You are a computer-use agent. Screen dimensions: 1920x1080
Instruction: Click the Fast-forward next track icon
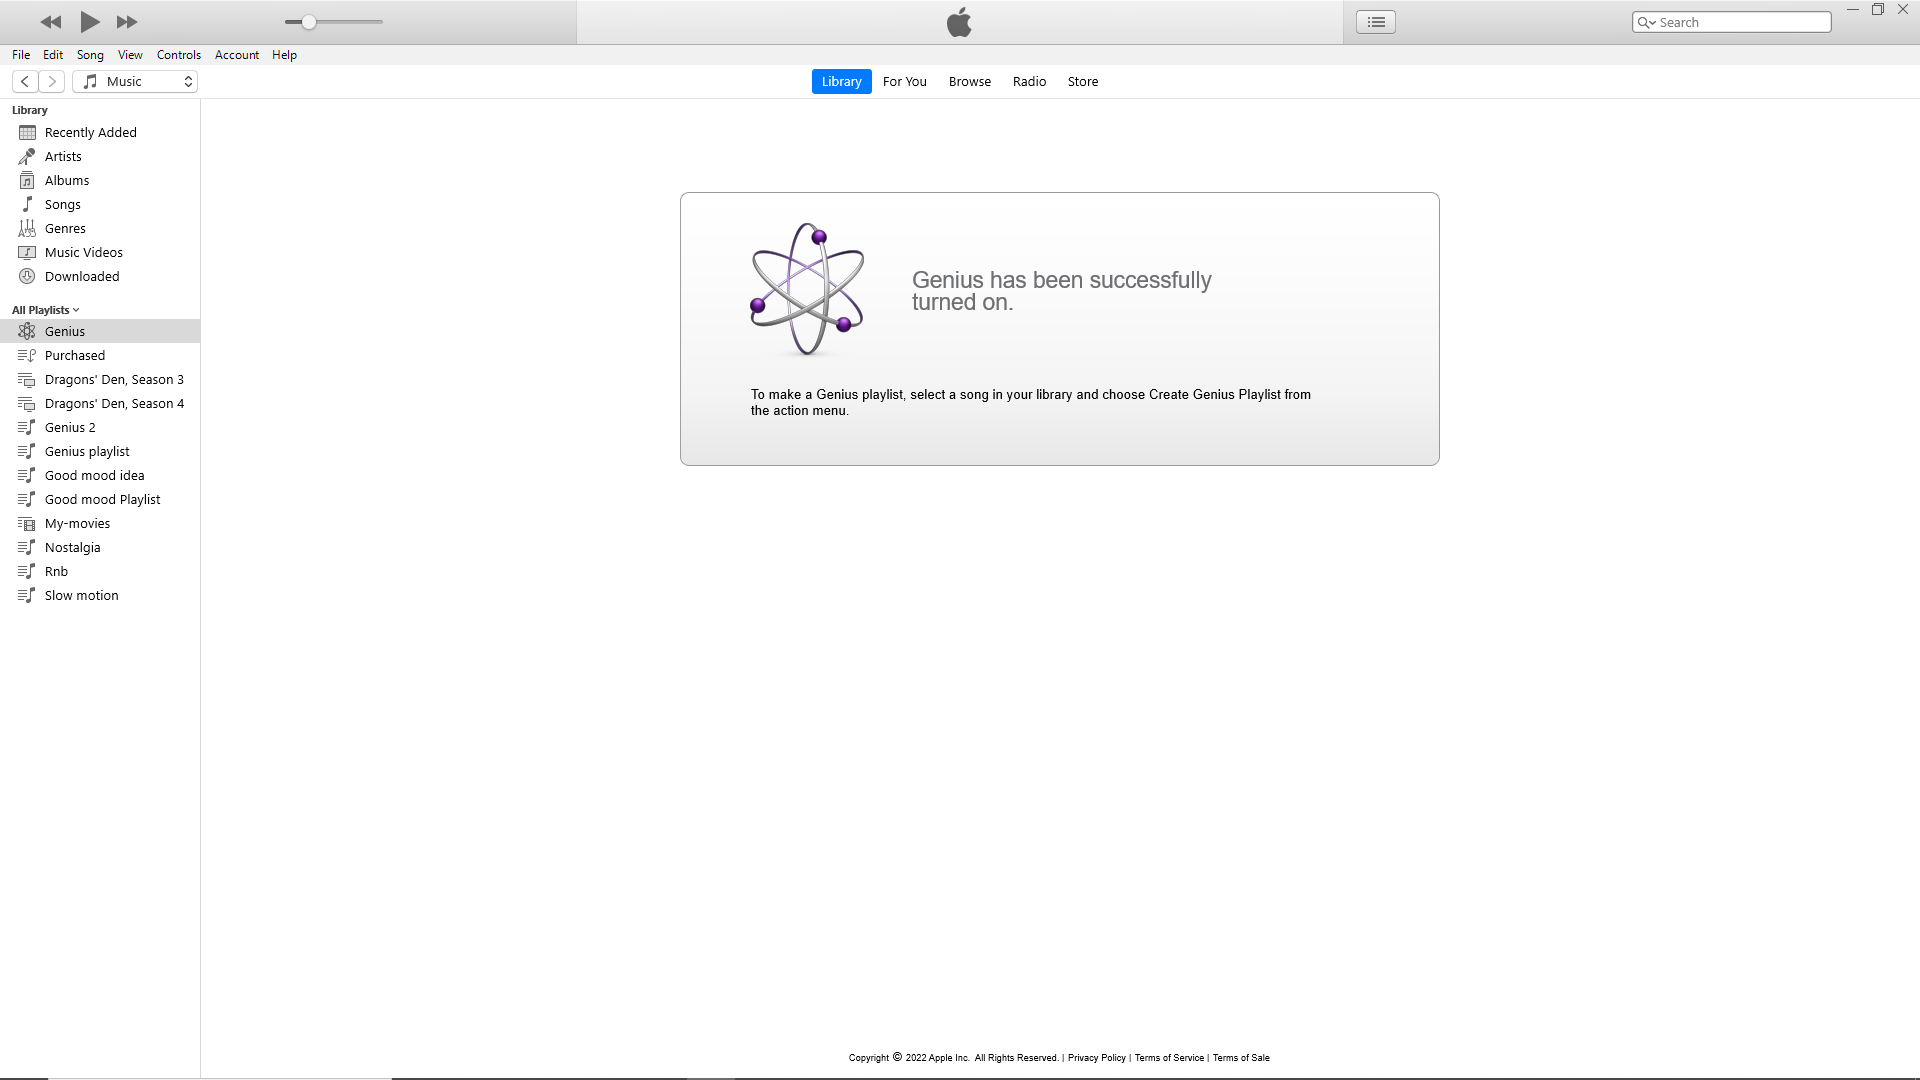pyautogui.click(x=127, y=22)
